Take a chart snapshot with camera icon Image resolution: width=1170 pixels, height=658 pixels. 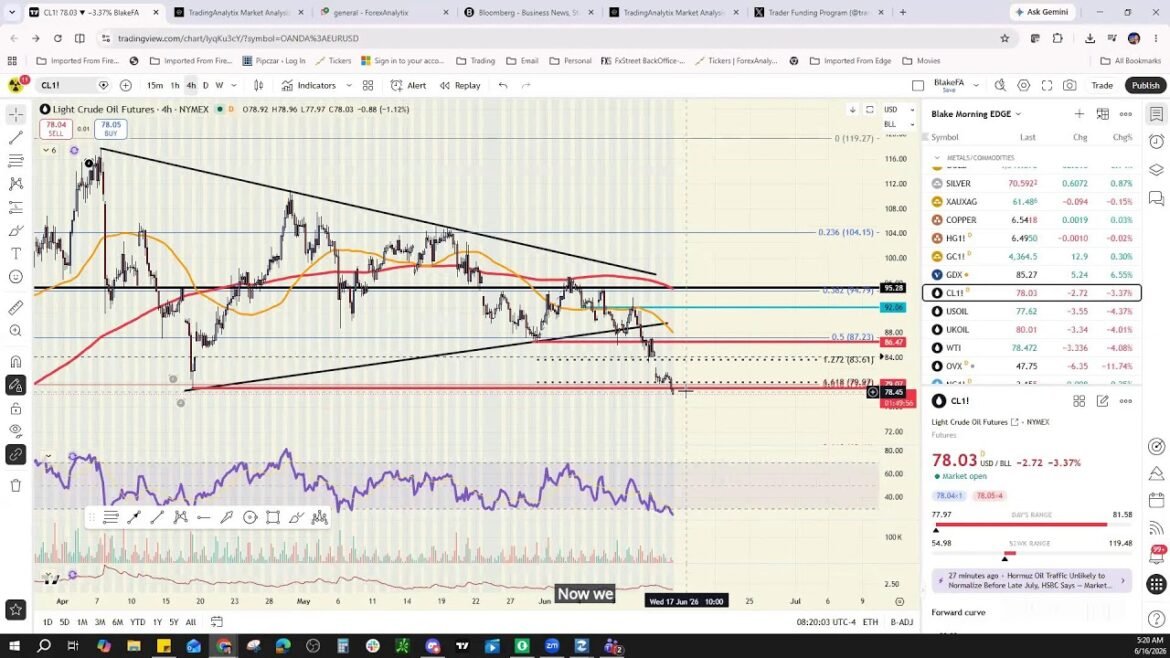[1070, 85]
